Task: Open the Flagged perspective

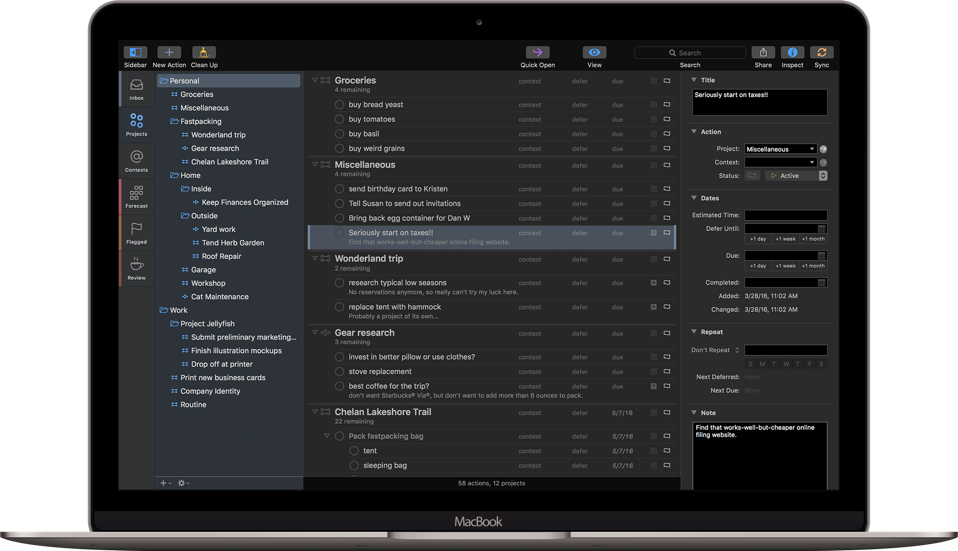Action: (x=136, y=233)
